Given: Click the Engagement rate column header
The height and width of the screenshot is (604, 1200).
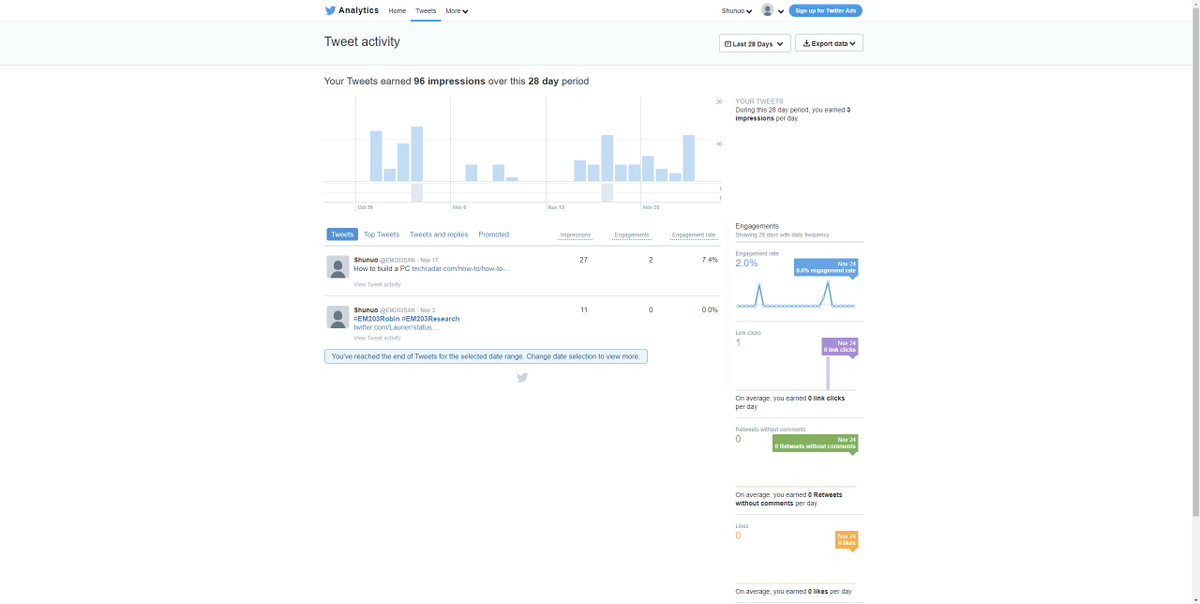Looking at the screenshot, I should click(x=693, y=235).
